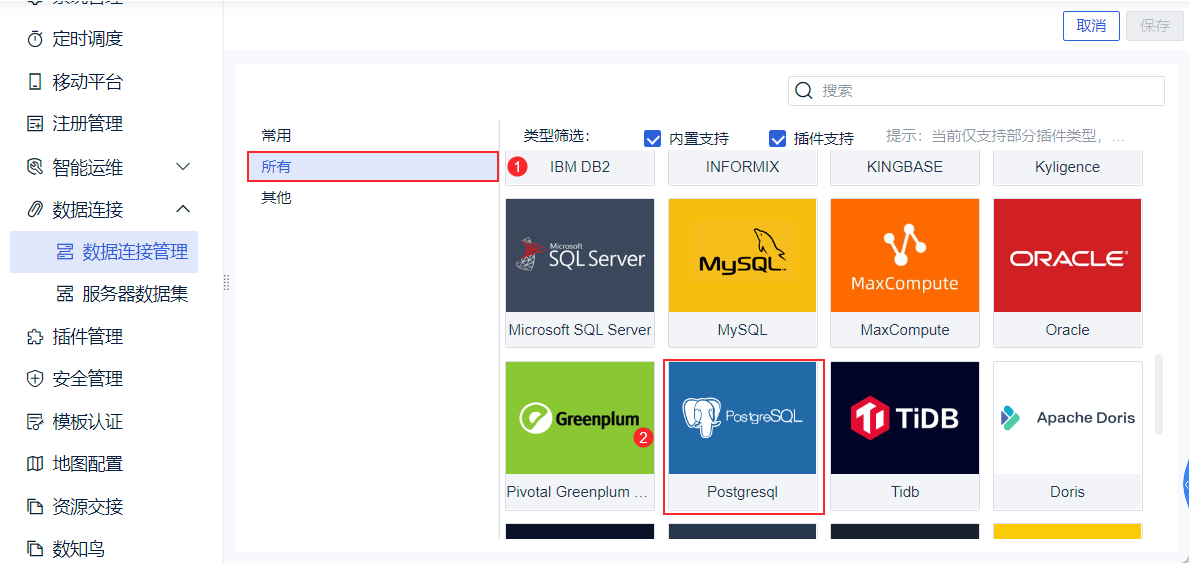
Task: Click the Postgresql label text
Action: tap(742, 492)
